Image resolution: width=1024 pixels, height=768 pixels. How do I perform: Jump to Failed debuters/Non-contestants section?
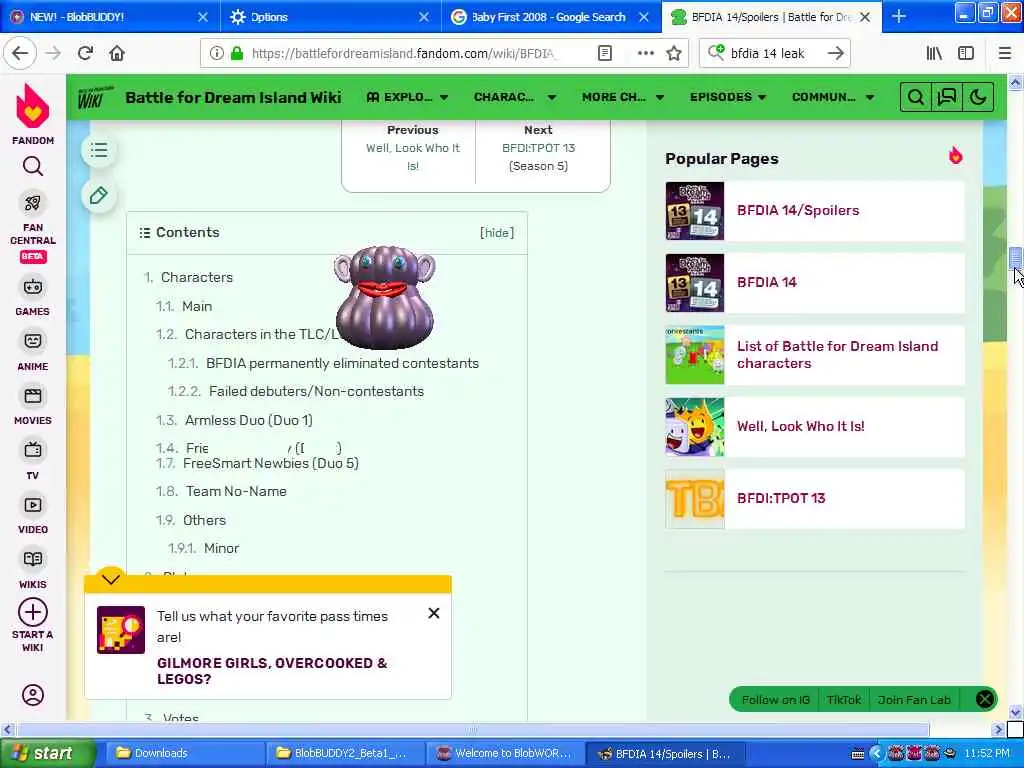tap(316, 391)
